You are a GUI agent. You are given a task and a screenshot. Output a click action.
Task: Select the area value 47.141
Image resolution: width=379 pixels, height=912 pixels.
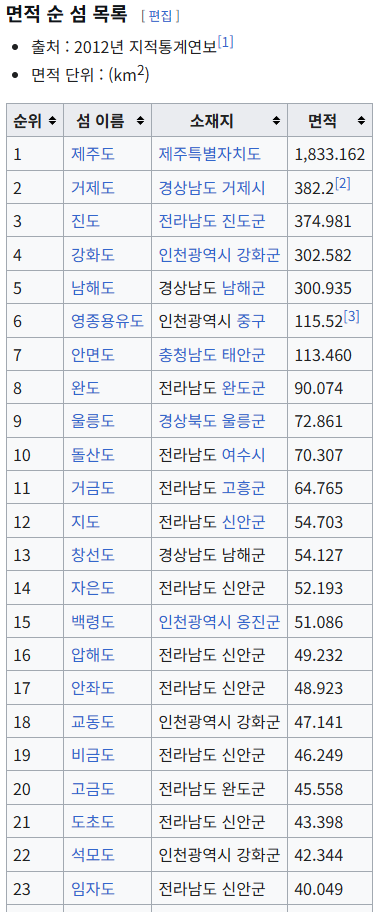[319, 722]
